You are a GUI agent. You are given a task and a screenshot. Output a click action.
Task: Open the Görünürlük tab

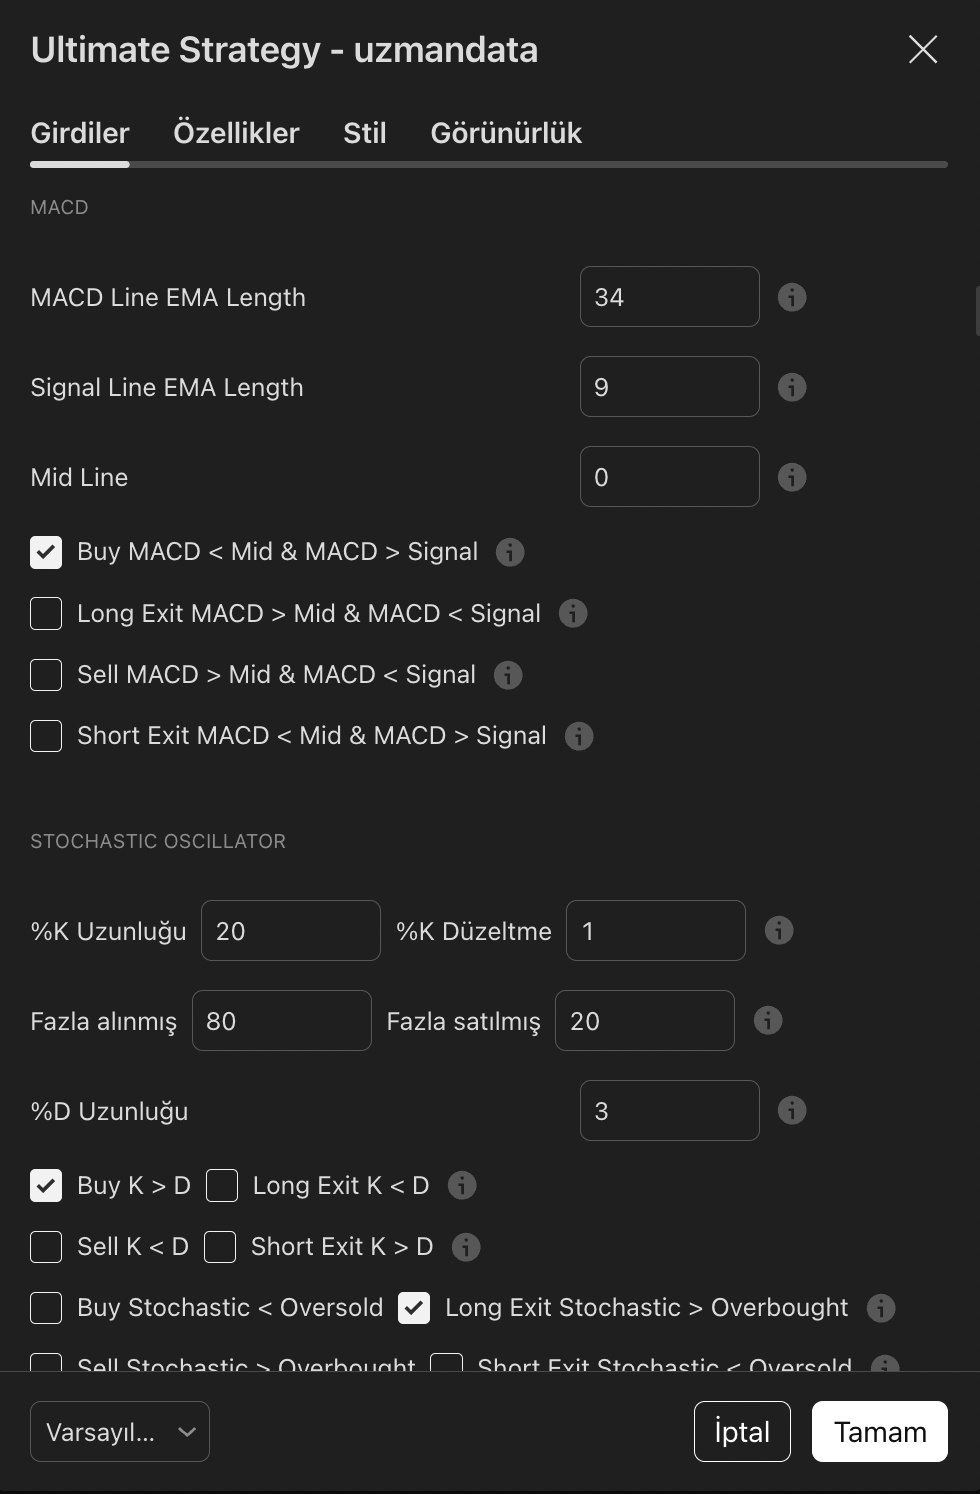point(506,133)
